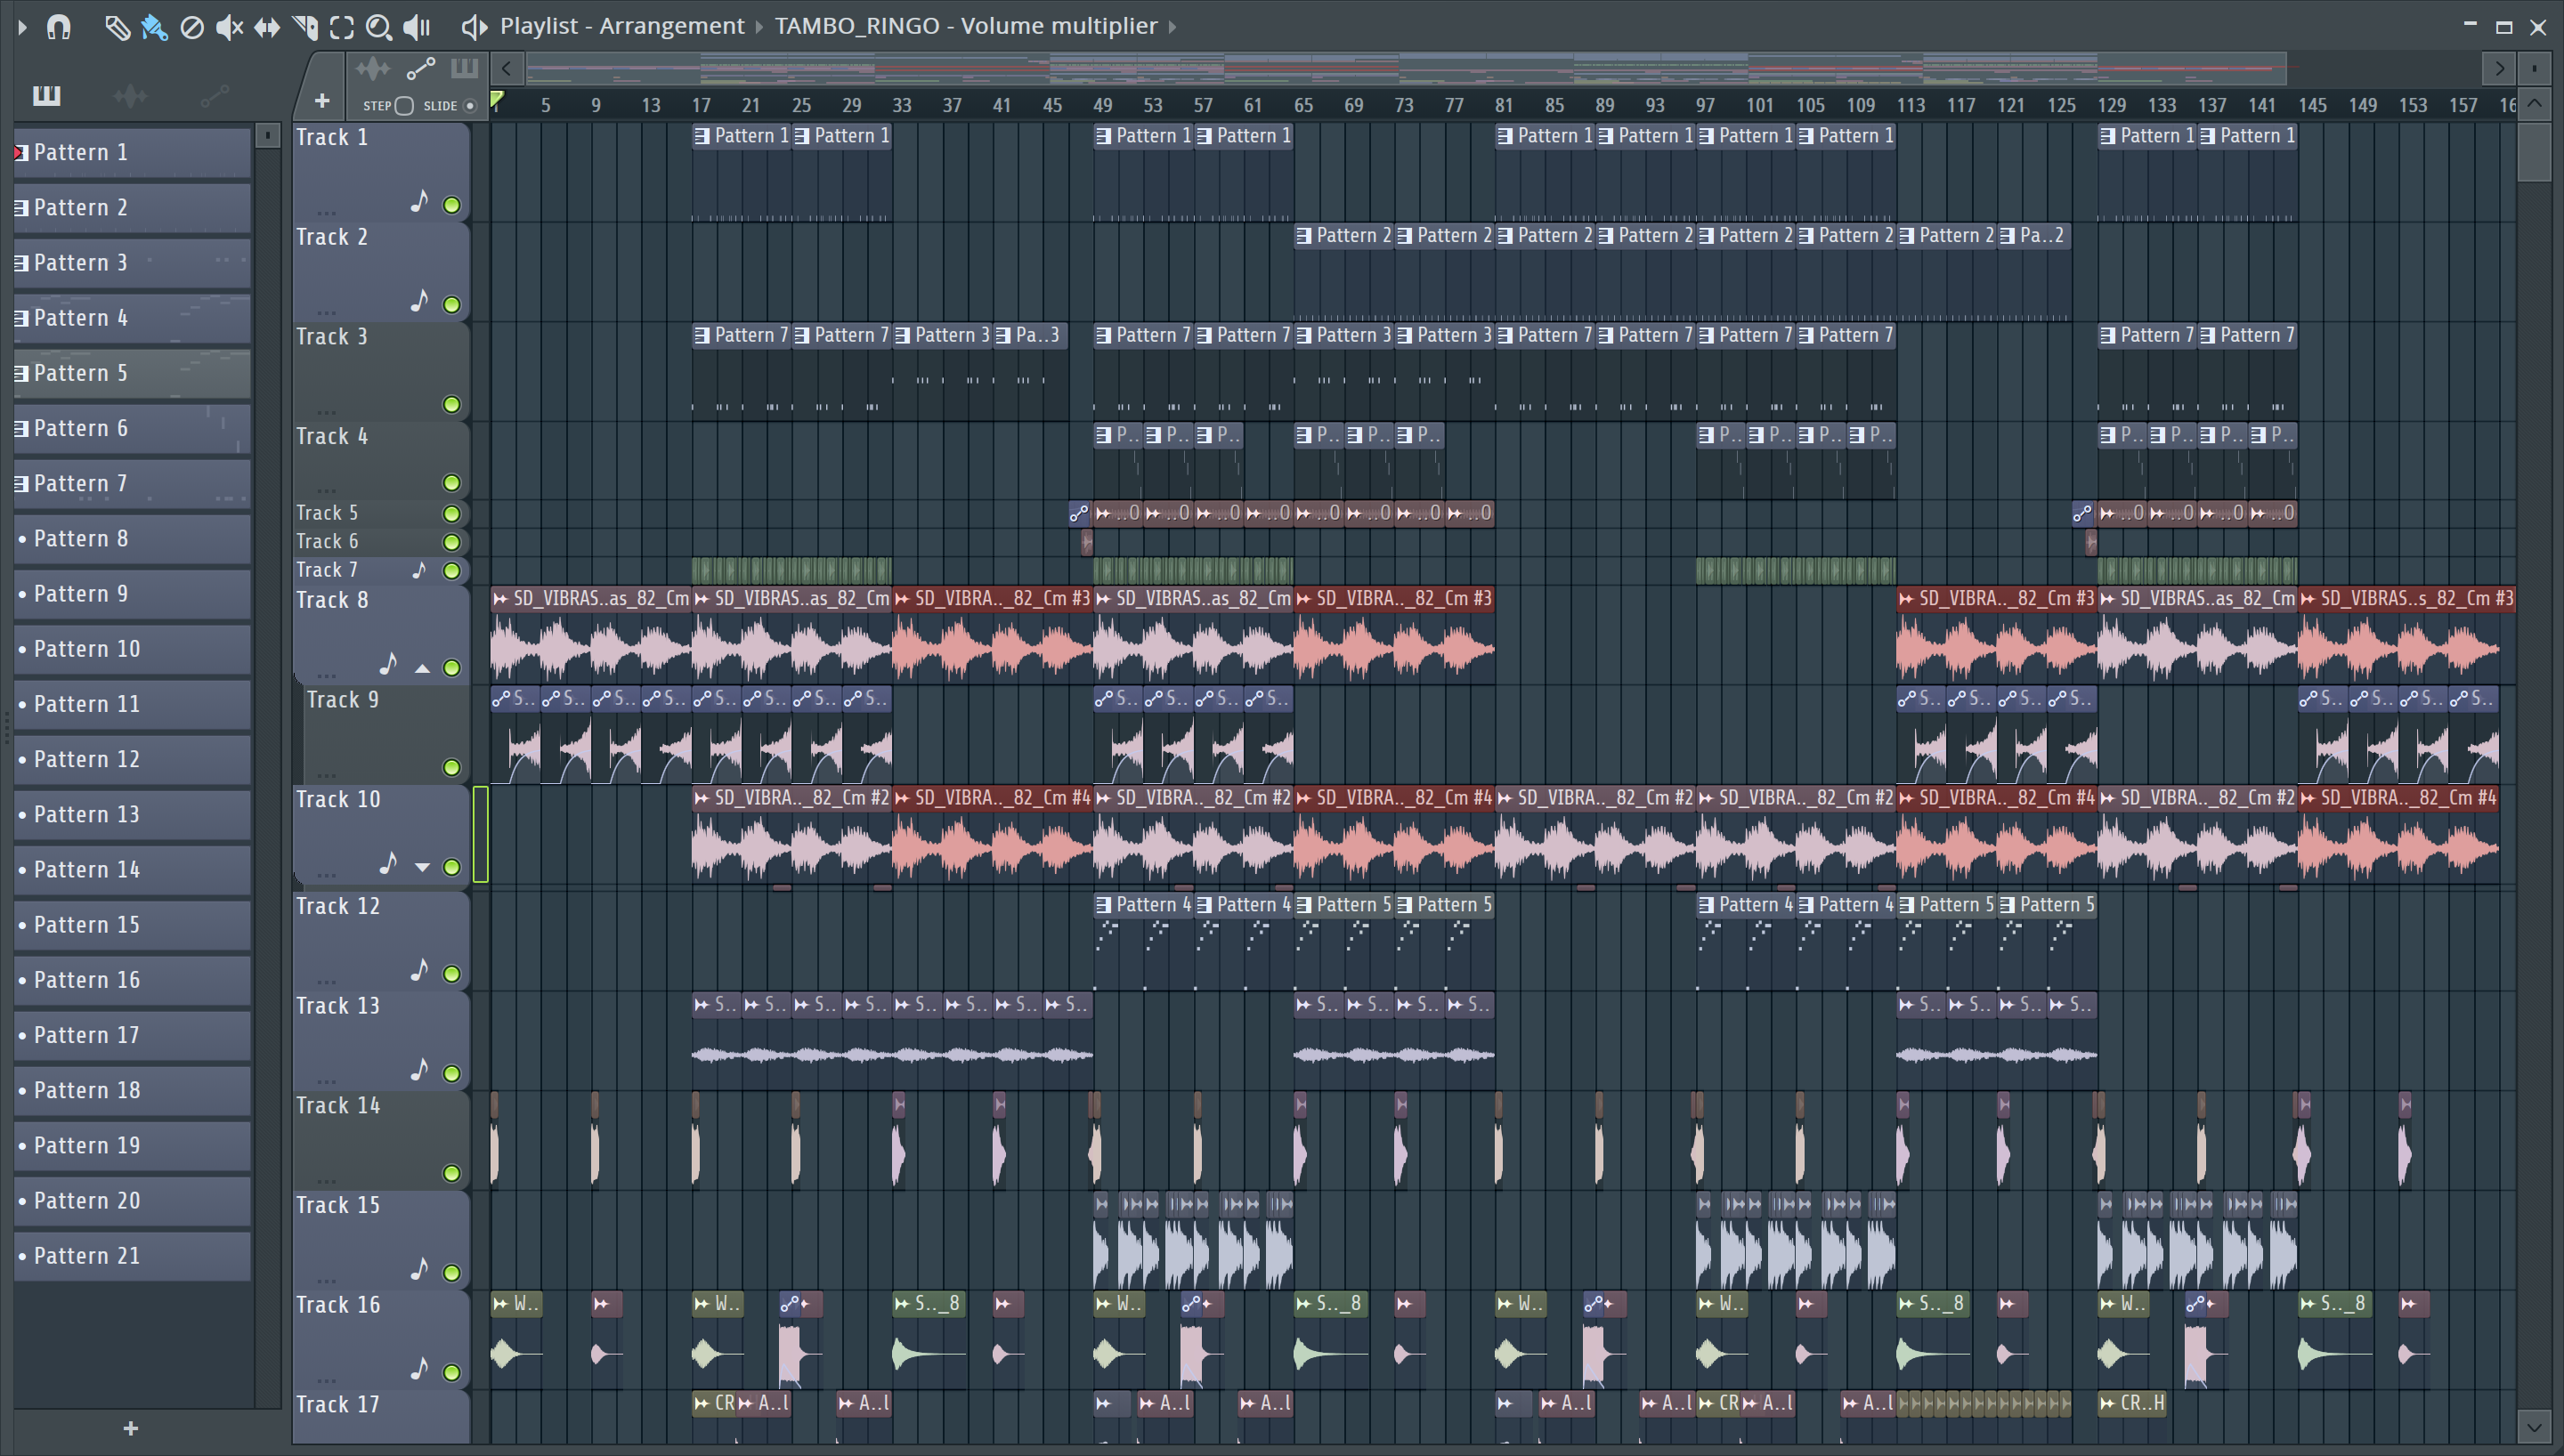Screen dimensions: 2564x1456
Task: Mute Track 16 with its green LED
Action: click(x=452, y=1373)
